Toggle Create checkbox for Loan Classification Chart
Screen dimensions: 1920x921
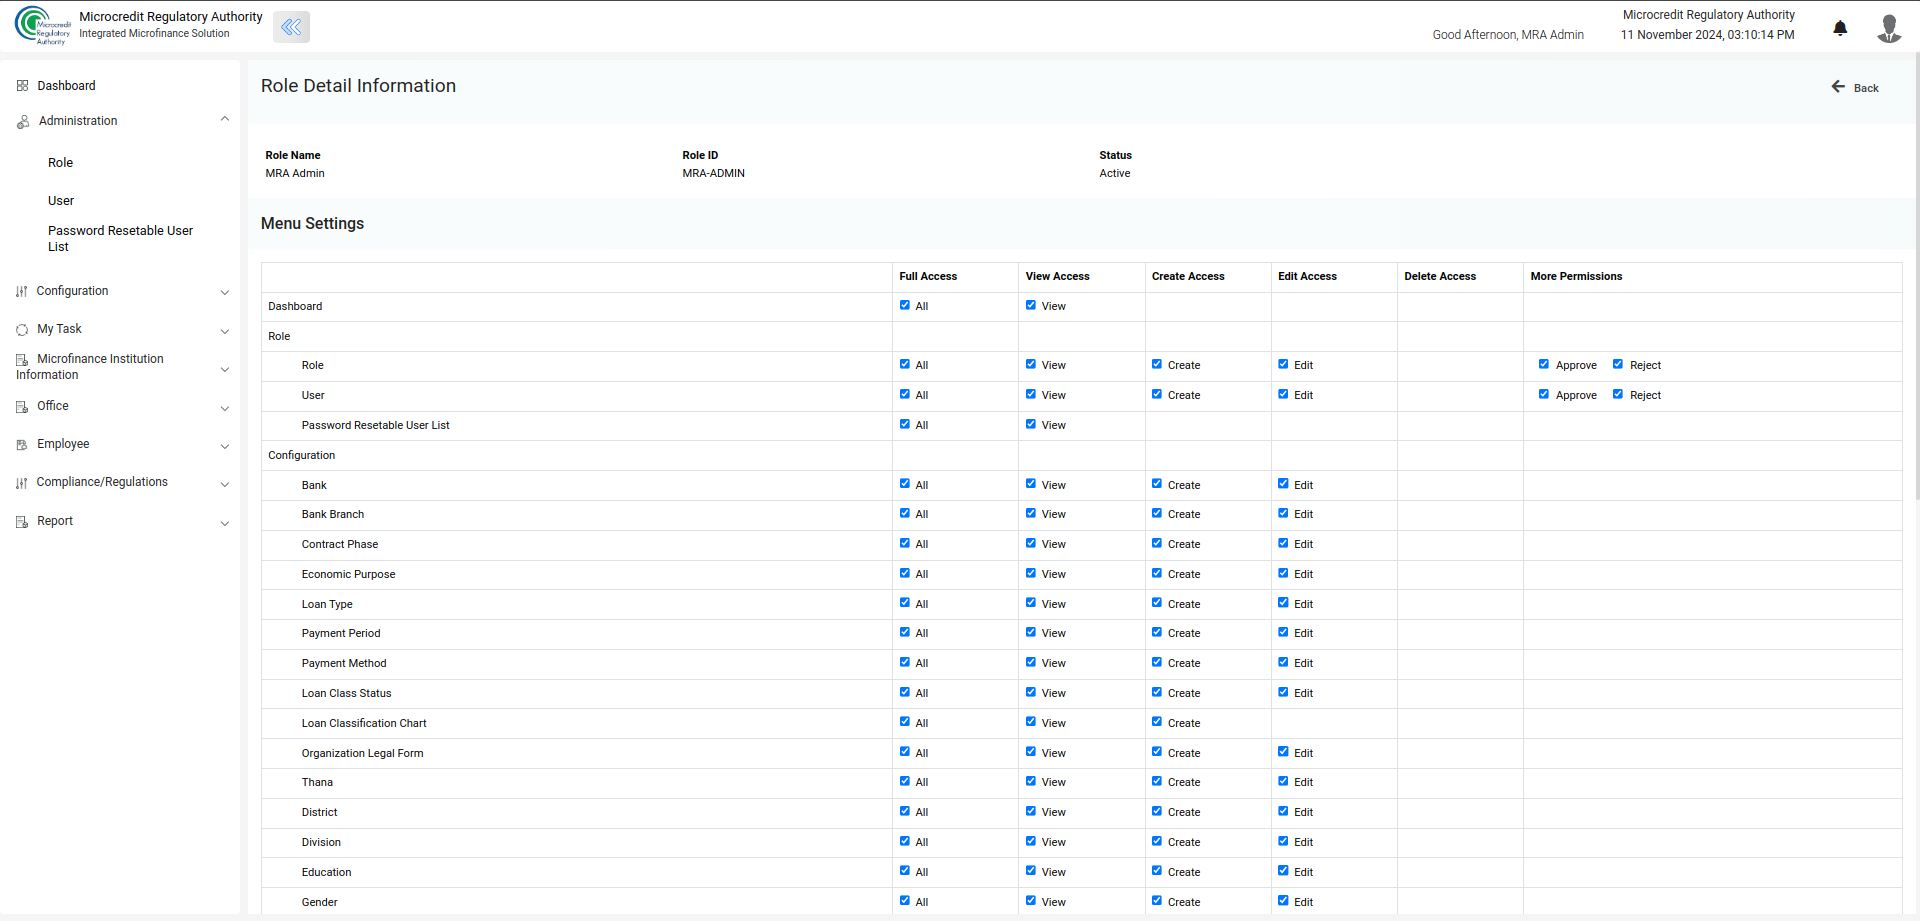pyautogui.click(x=1157, y=722)
